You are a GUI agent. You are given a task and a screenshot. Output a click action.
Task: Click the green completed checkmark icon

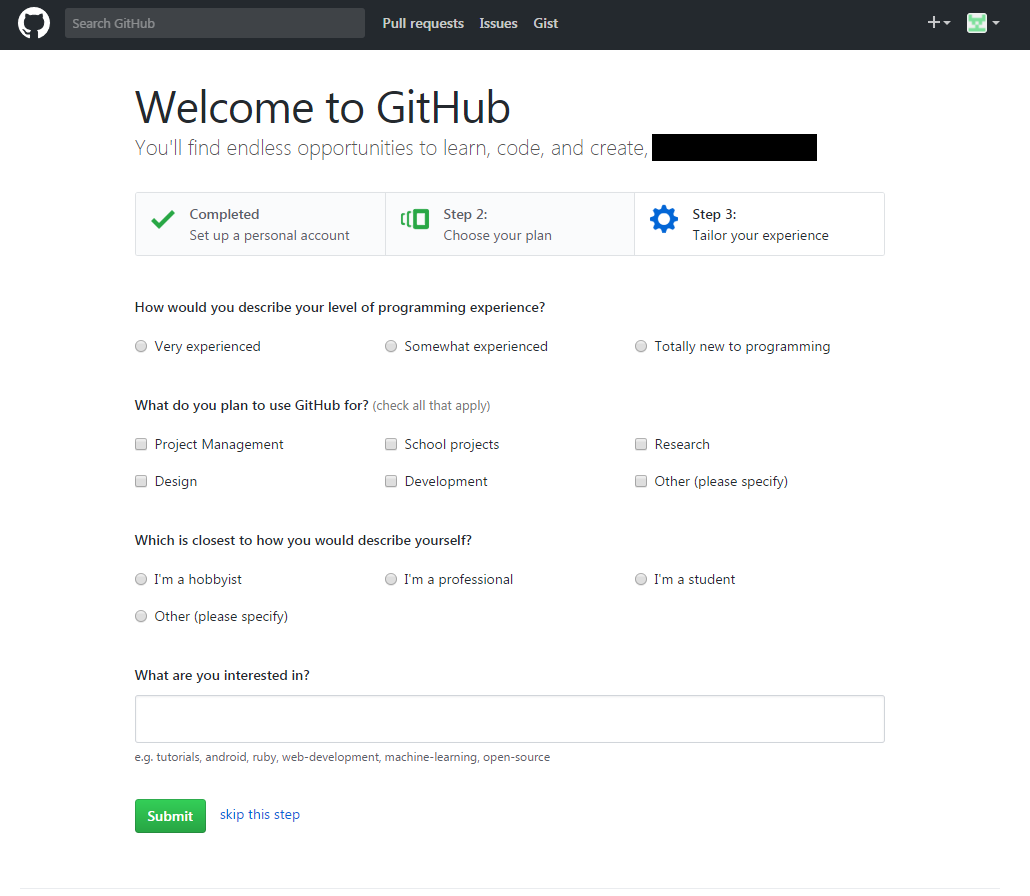pos(162,219)
